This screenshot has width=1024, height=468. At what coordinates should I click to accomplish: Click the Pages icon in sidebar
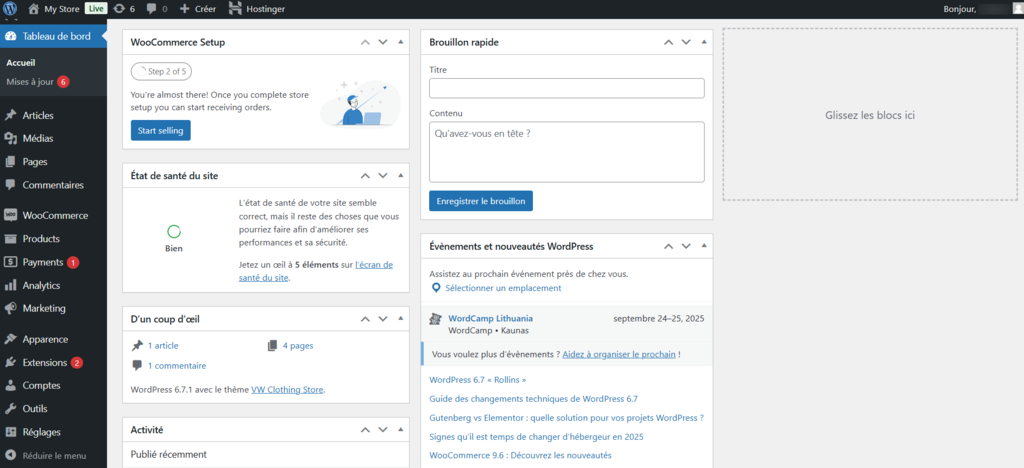[x=10, y=162]
